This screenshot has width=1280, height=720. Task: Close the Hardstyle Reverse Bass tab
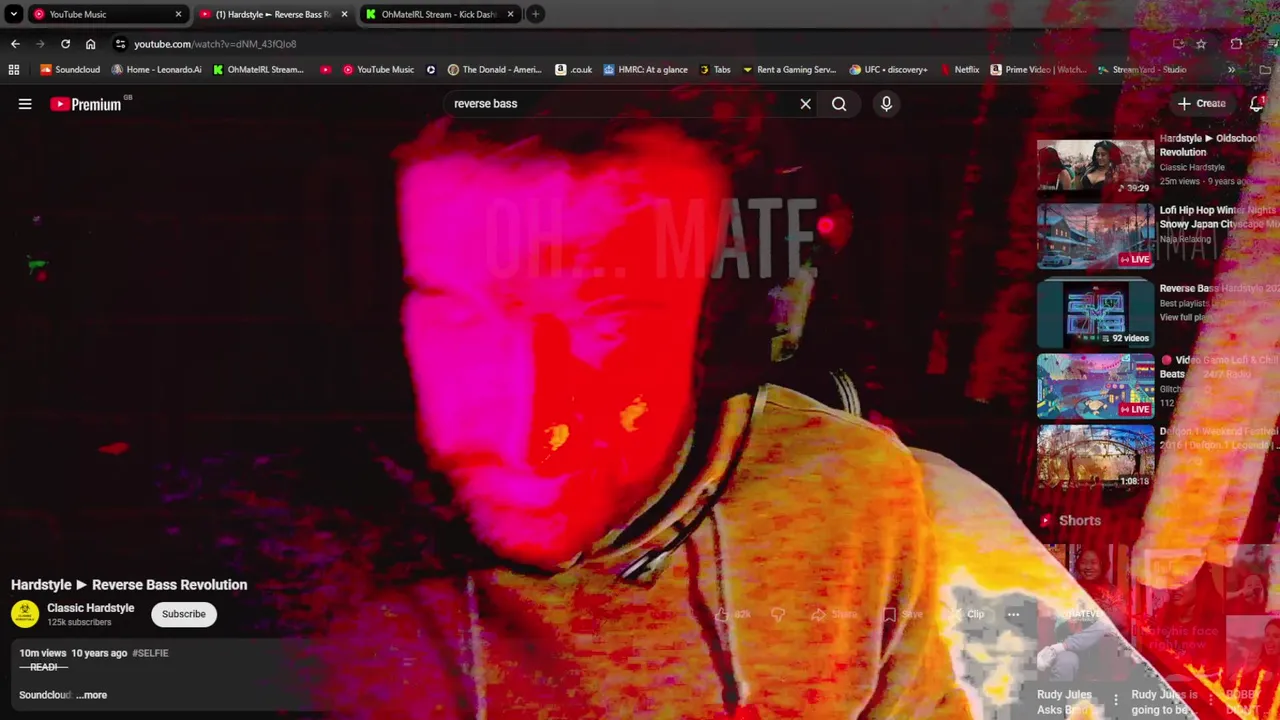click(x=344, y=14)
